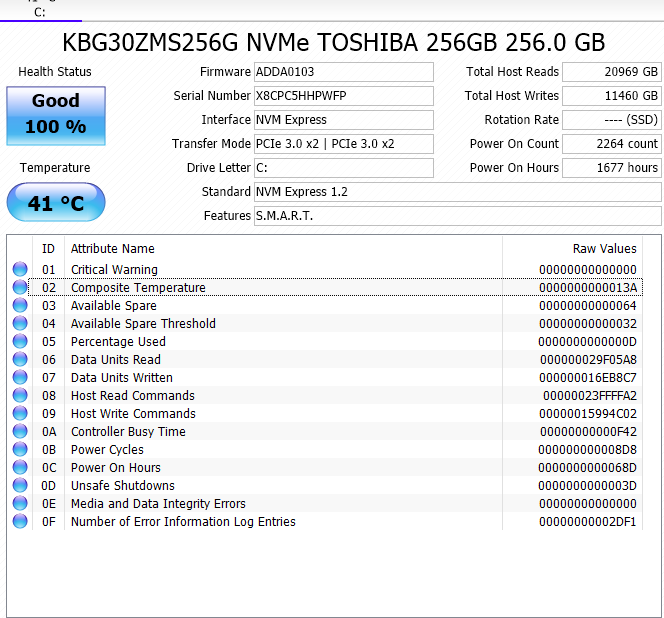Click raw value 0000000000068D
The width and height of the screenshot is (664, 618).
(x=588, y=468)
